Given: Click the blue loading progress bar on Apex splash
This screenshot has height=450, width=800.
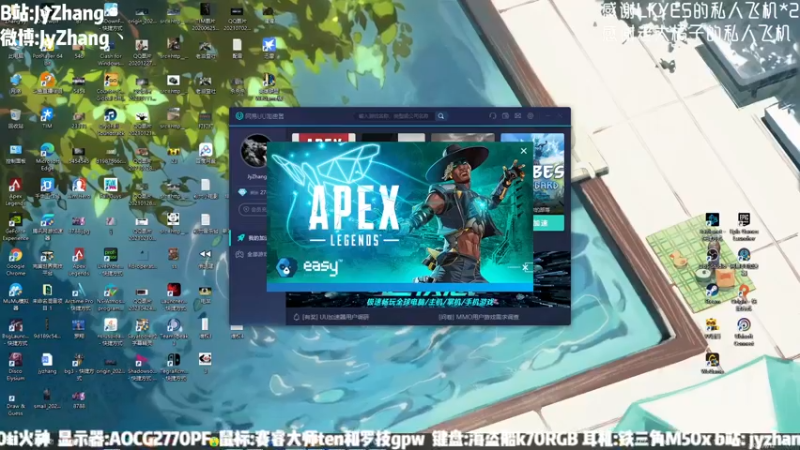Looking at the screenshot, I should (399, 287).
